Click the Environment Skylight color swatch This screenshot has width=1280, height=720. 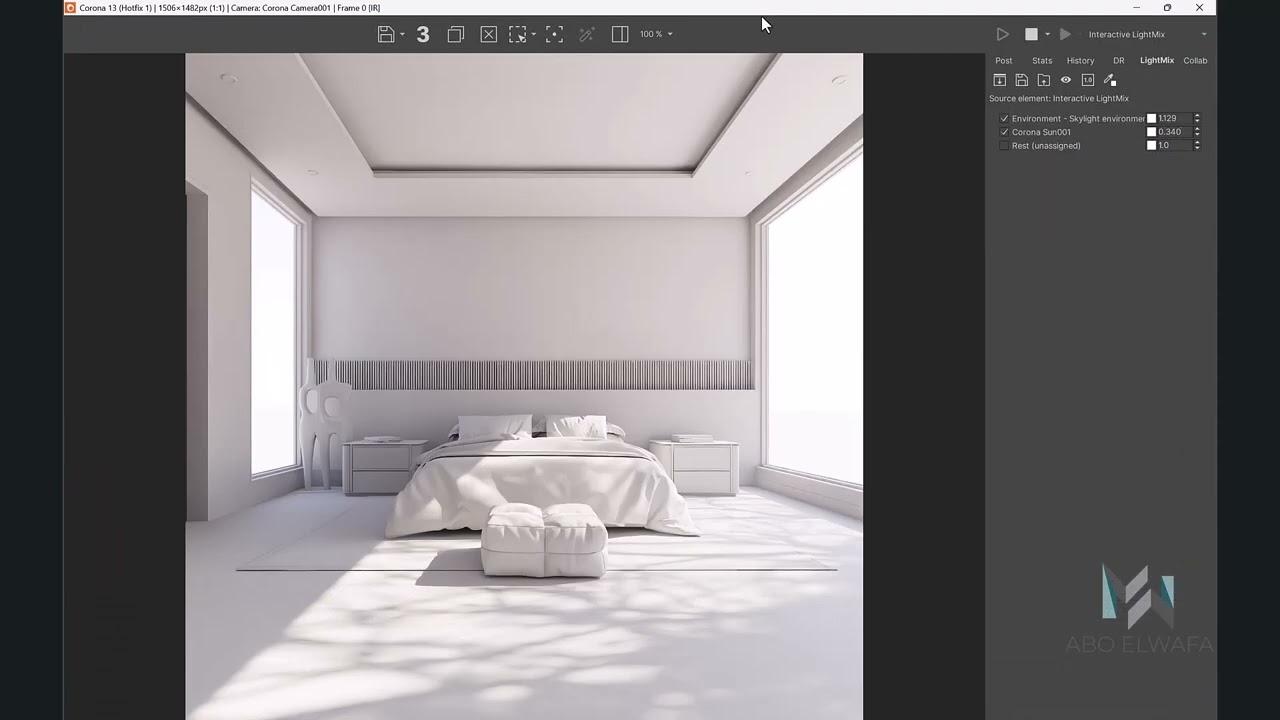tap(1151, 118)
